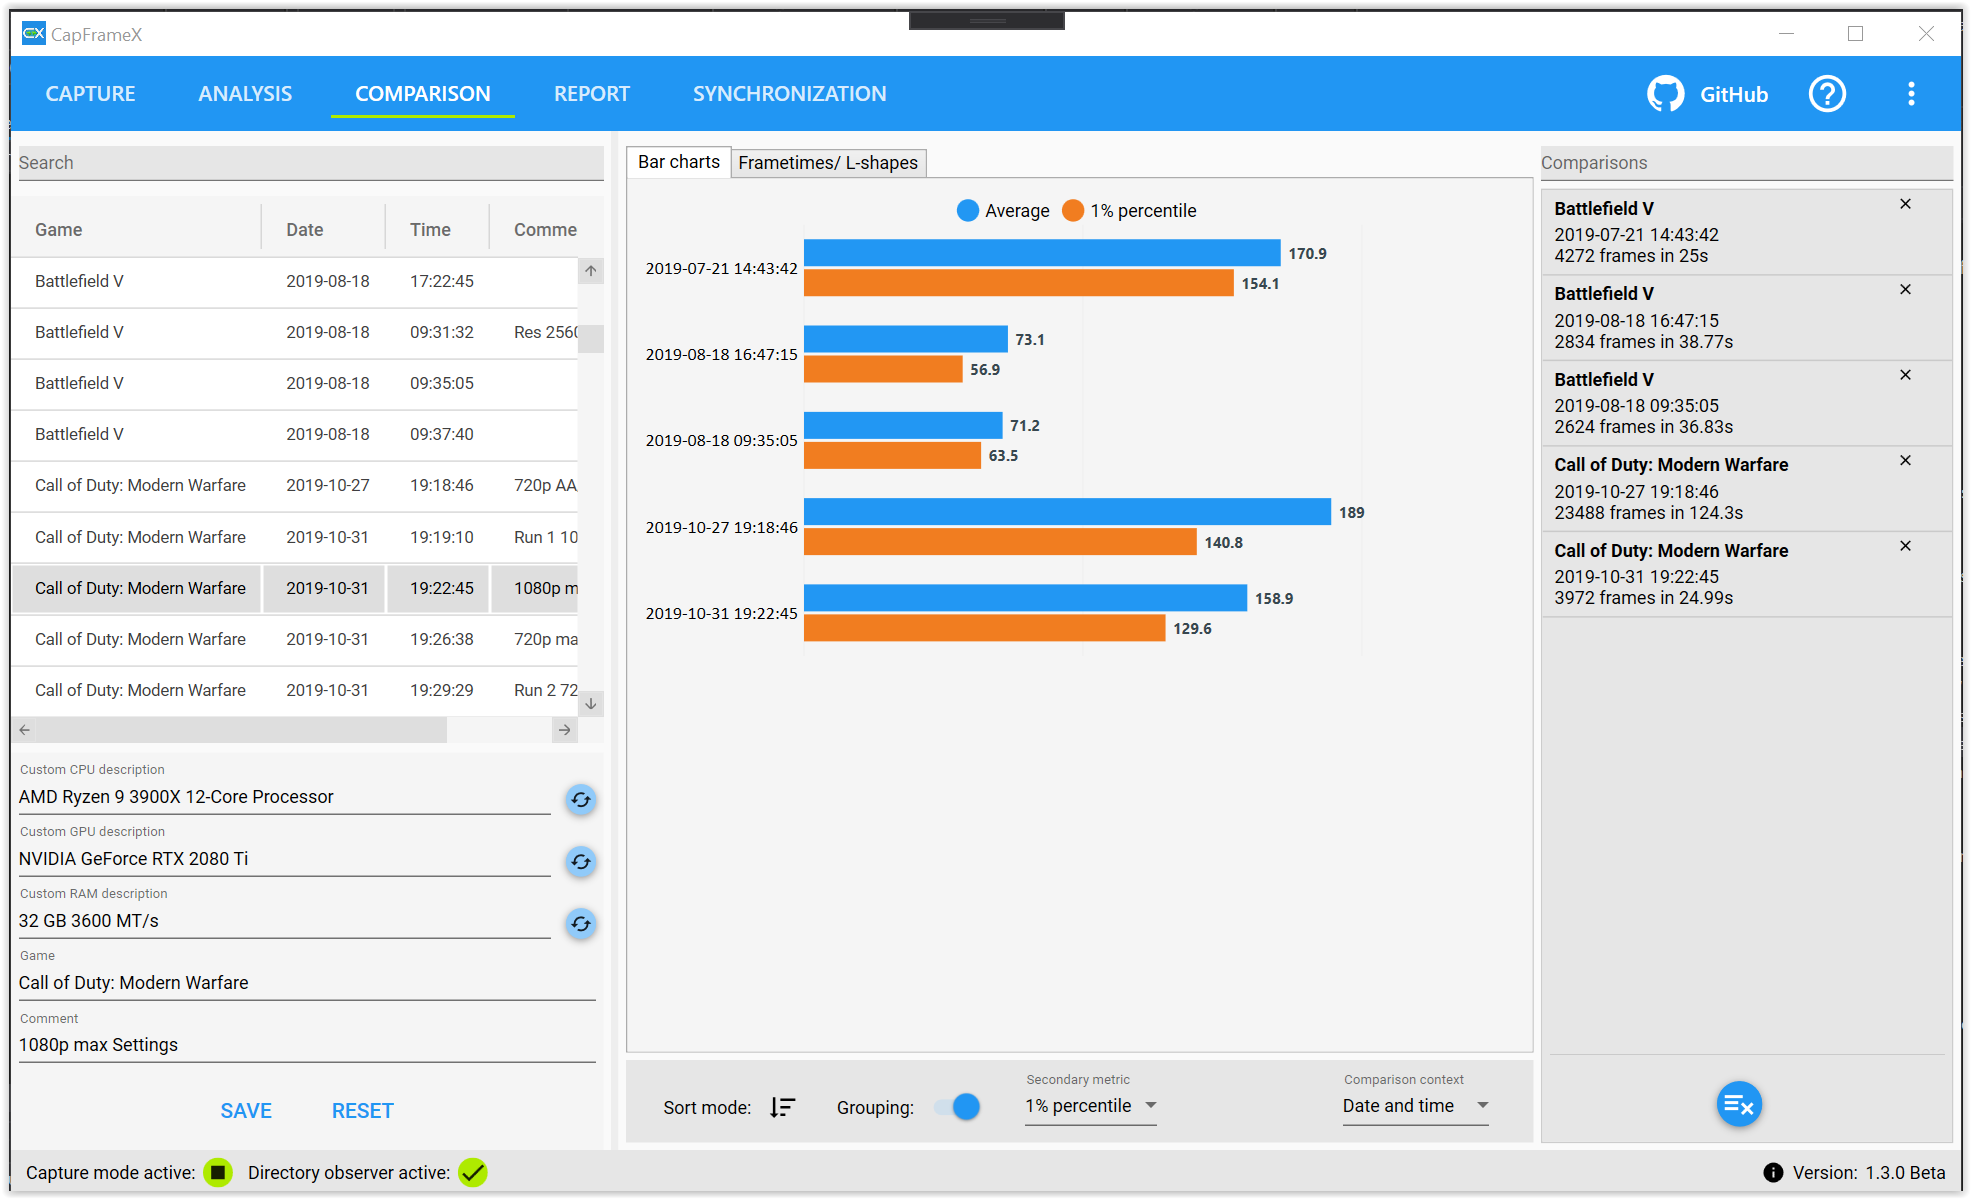The height and width of the screenshot is (1199, 1971).
Task: Click refresh icon beside CPU description
Action: 580,800
